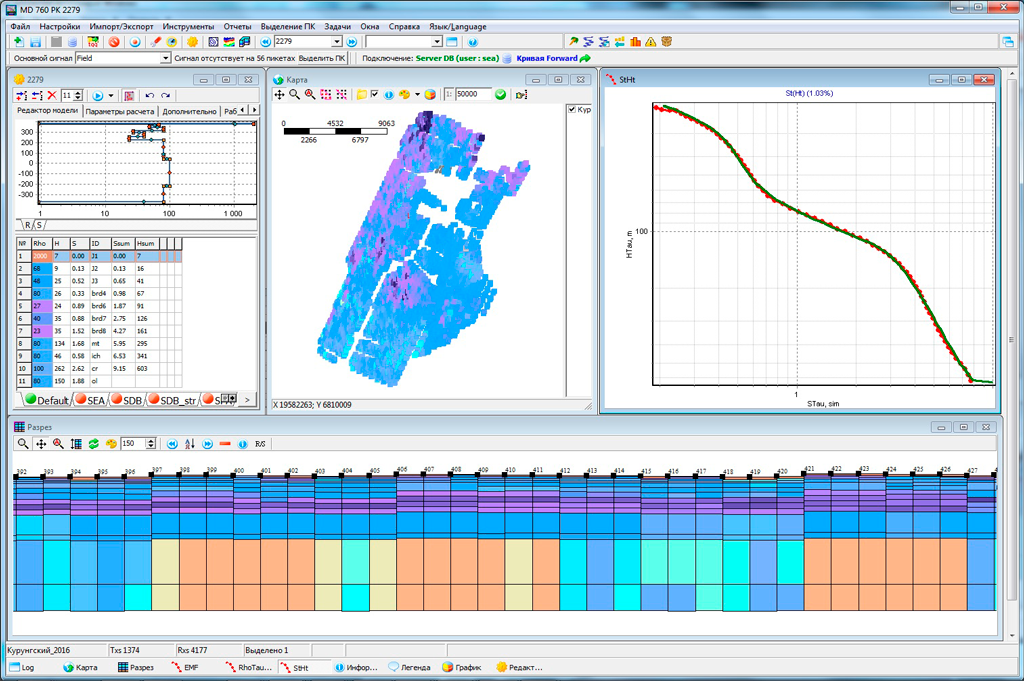Click the warning triangle icon in top toolbar
This screenshot has width=1024, height=681.
[x=650, y=42]
